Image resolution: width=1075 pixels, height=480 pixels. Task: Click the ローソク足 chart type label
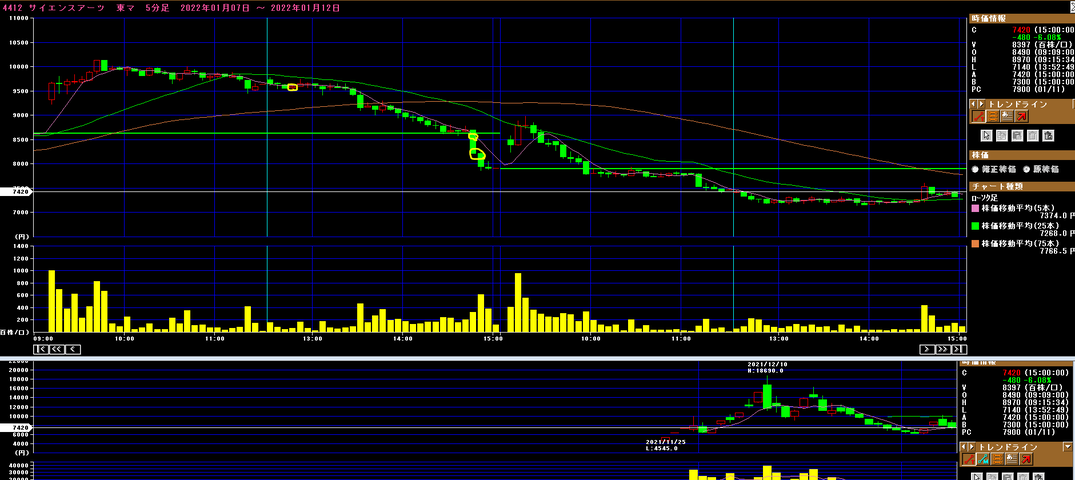[985, 197]
